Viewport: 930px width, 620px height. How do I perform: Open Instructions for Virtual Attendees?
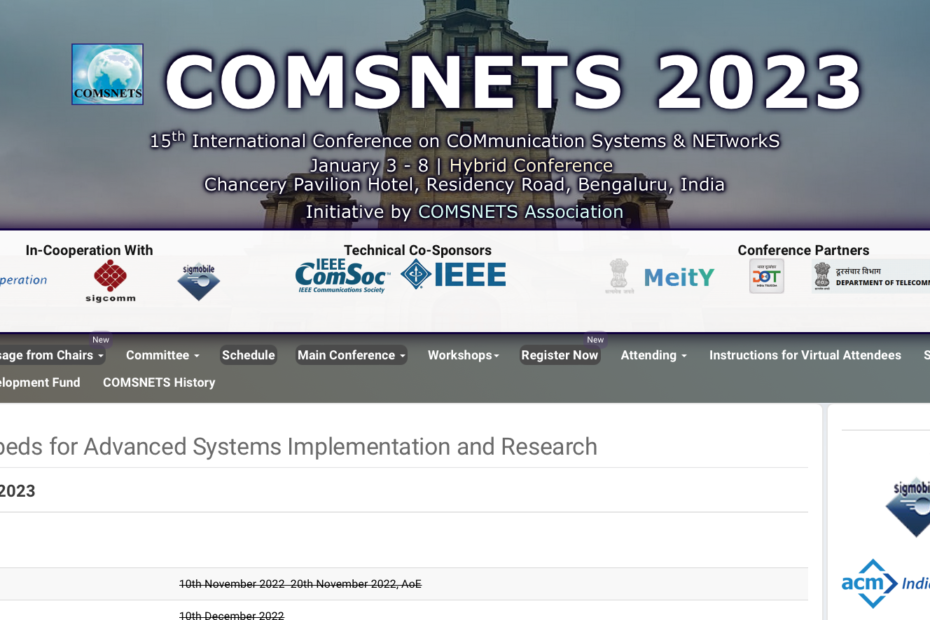click(805, 355)
